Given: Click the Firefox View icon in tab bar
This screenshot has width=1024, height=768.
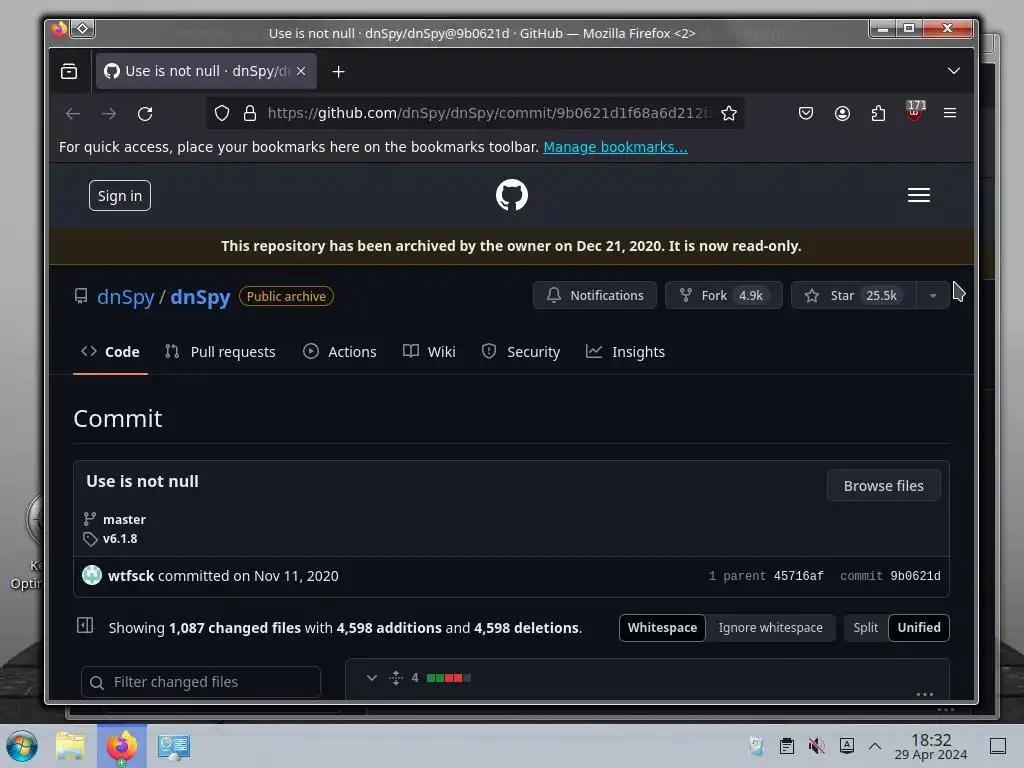Looking at the screenshot, I should point(69,71).
